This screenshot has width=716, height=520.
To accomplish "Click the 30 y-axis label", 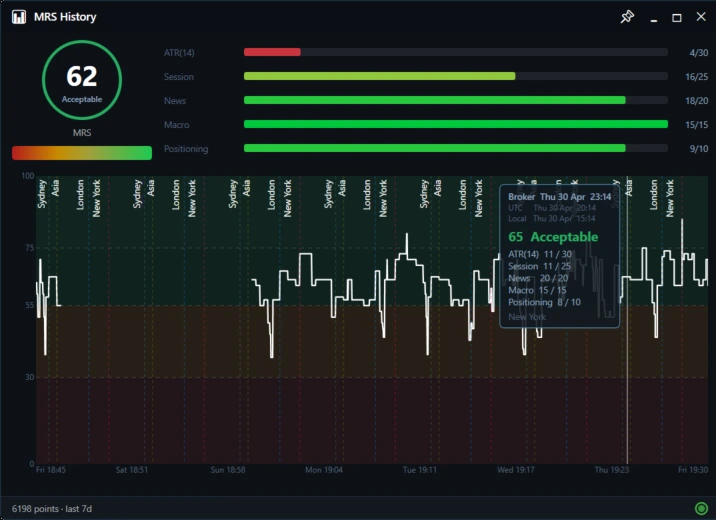I will (x=29, y=377).
